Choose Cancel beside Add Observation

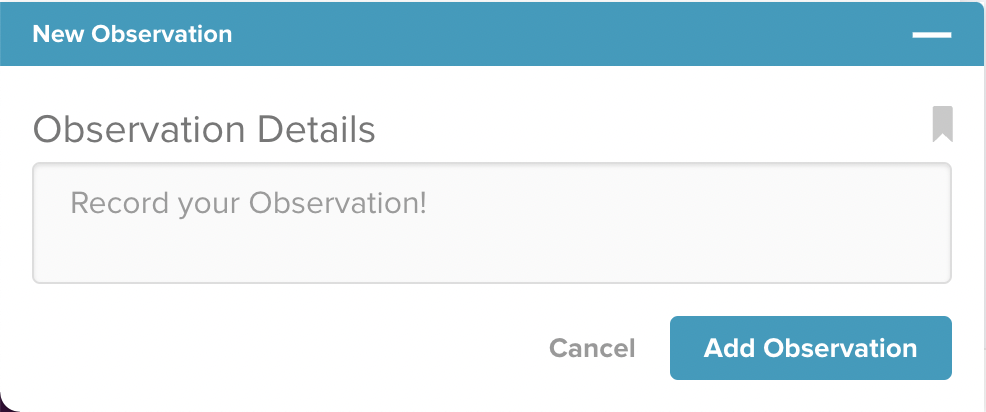coord(592,348)
